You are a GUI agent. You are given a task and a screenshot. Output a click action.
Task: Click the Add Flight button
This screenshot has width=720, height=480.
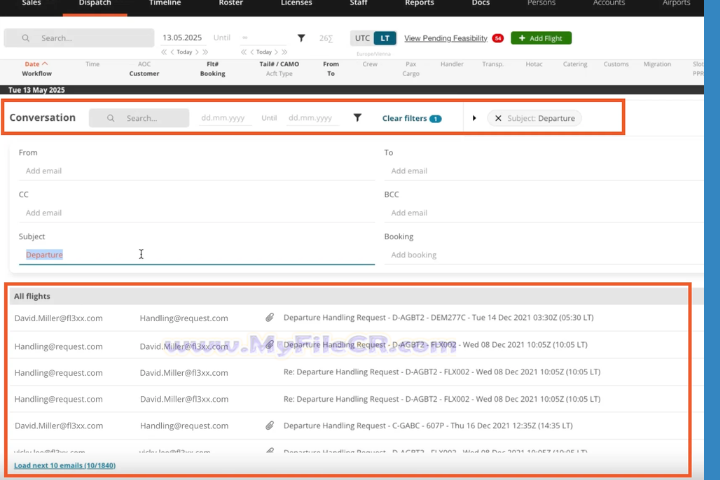pyautogui.click(x=541, y=38)
